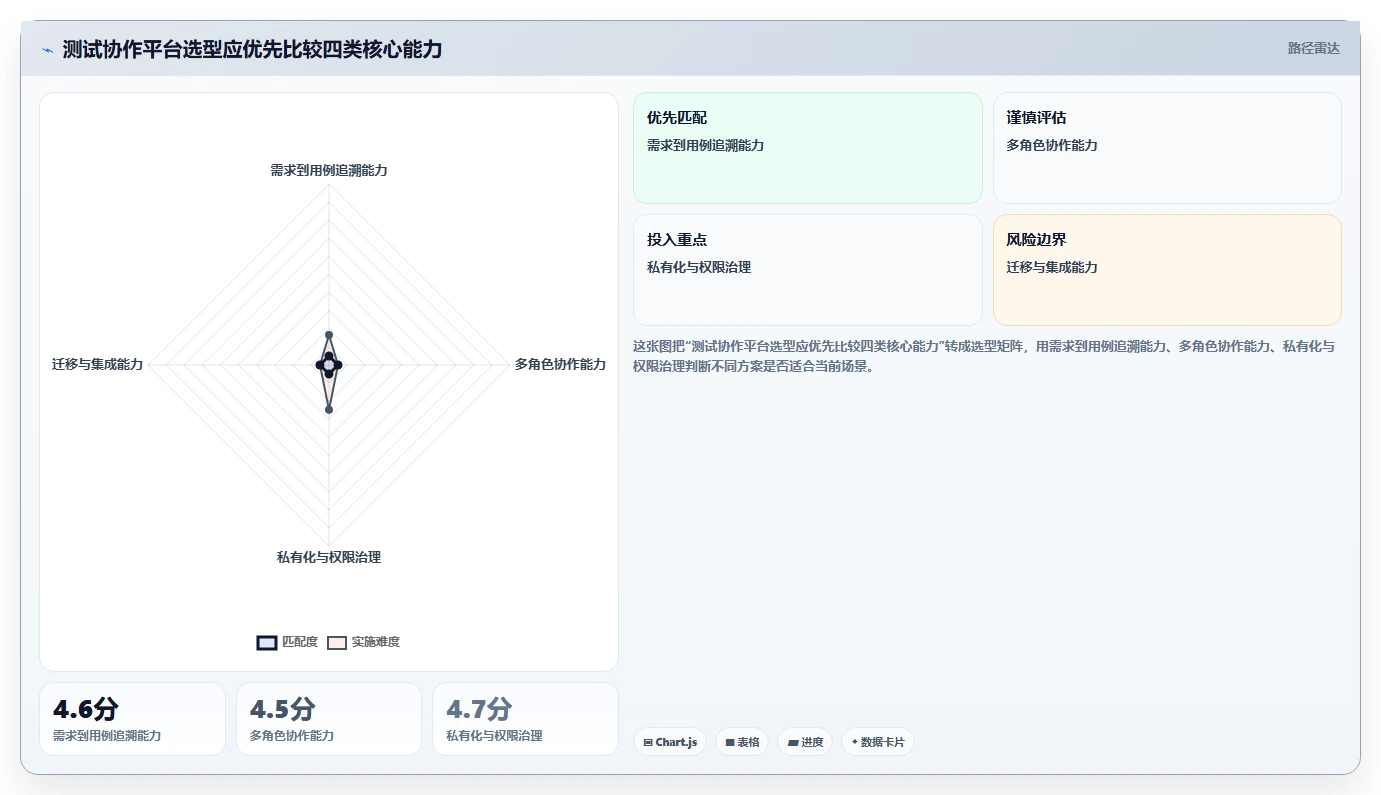Select the 谨慎评估 card
The image size is (1381, 795).
[x=1167, y=148]
